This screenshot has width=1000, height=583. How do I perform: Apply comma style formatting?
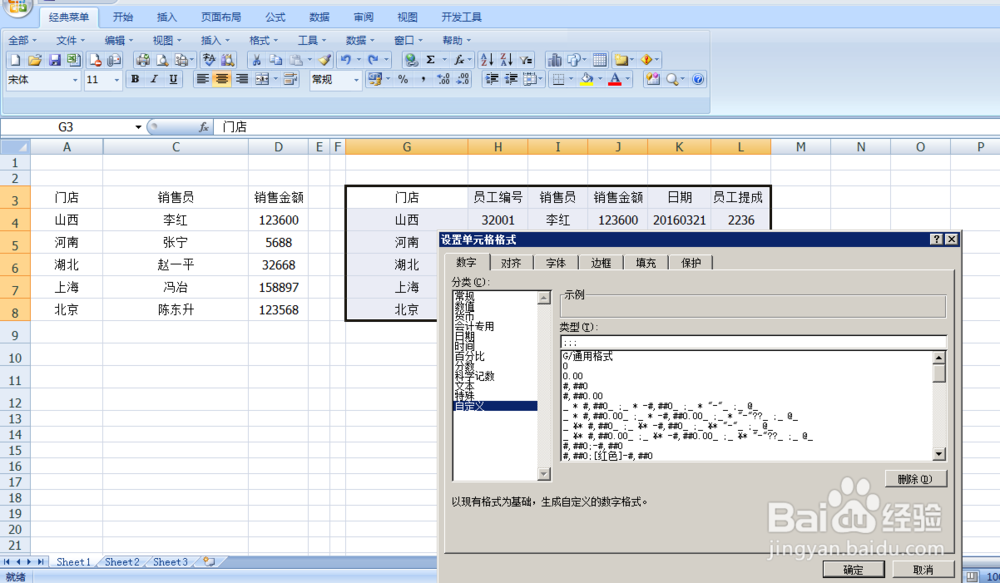pyautogui.click(x=423, y=79)
